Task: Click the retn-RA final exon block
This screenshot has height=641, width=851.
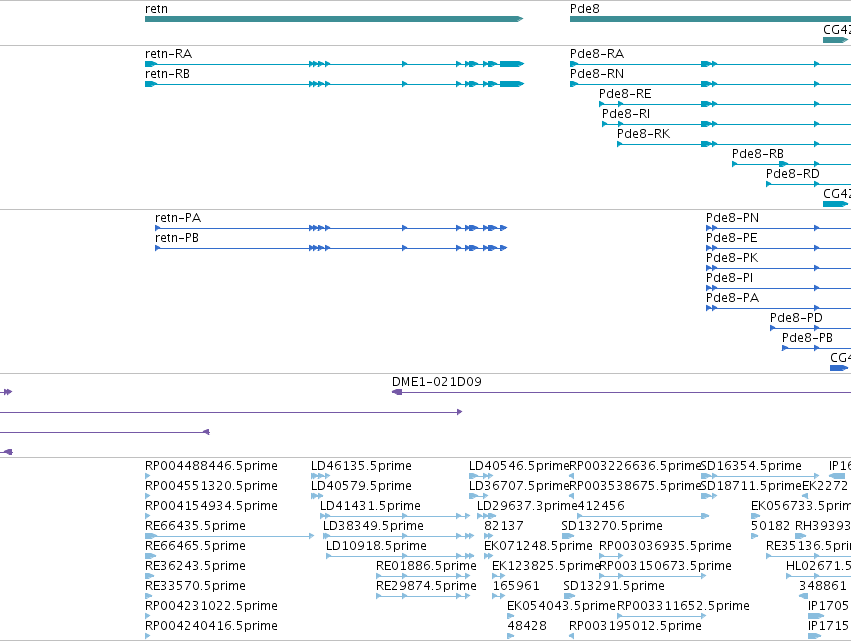Action: click(x=511, y=64)
